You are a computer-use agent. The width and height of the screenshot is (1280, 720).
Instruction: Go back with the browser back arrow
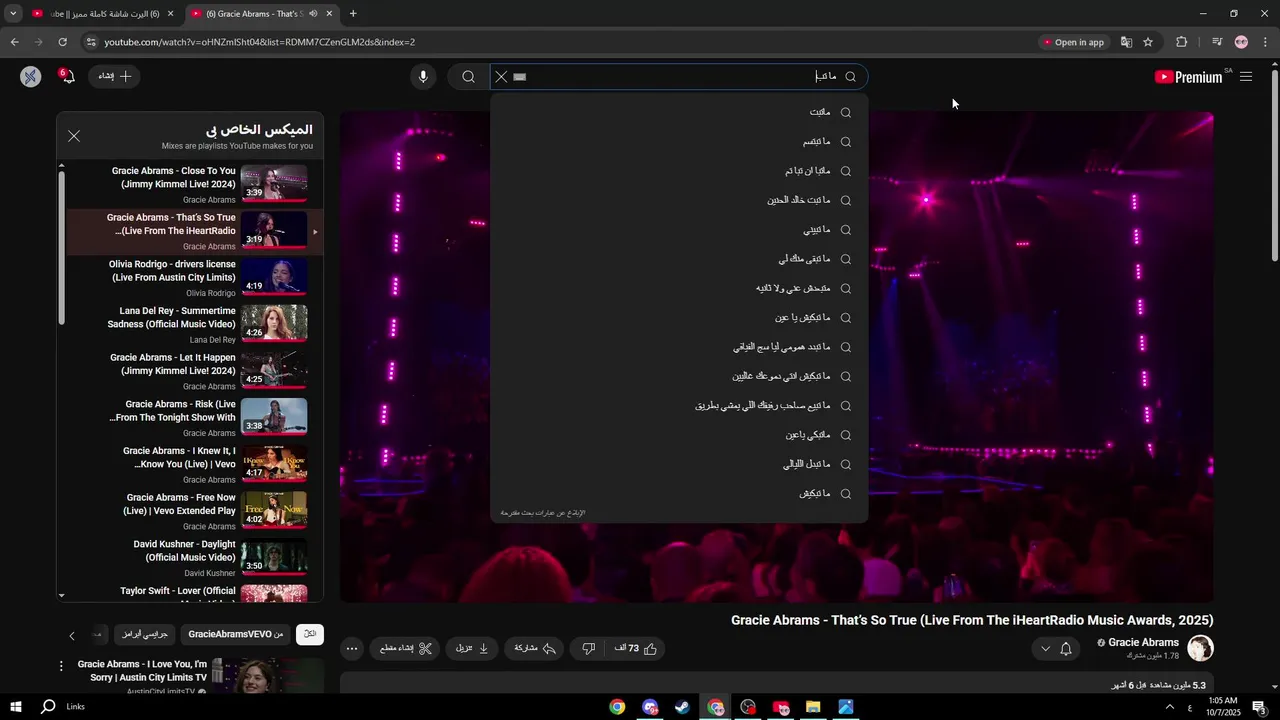click(14, 42)
